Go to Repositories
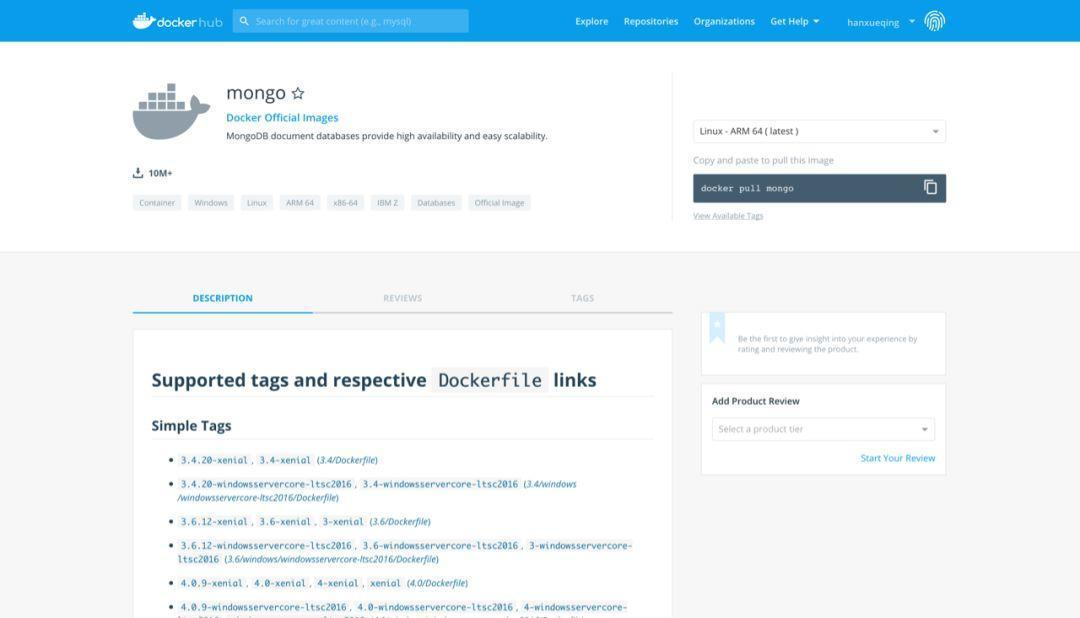Image resolution: width=1080 pixels, height=618 pixels. click(x=651, y=21)
